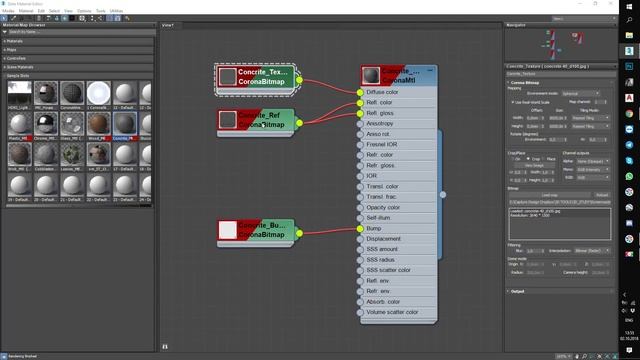Click Select by Material toolbar icon

click(x=127, y=18)
